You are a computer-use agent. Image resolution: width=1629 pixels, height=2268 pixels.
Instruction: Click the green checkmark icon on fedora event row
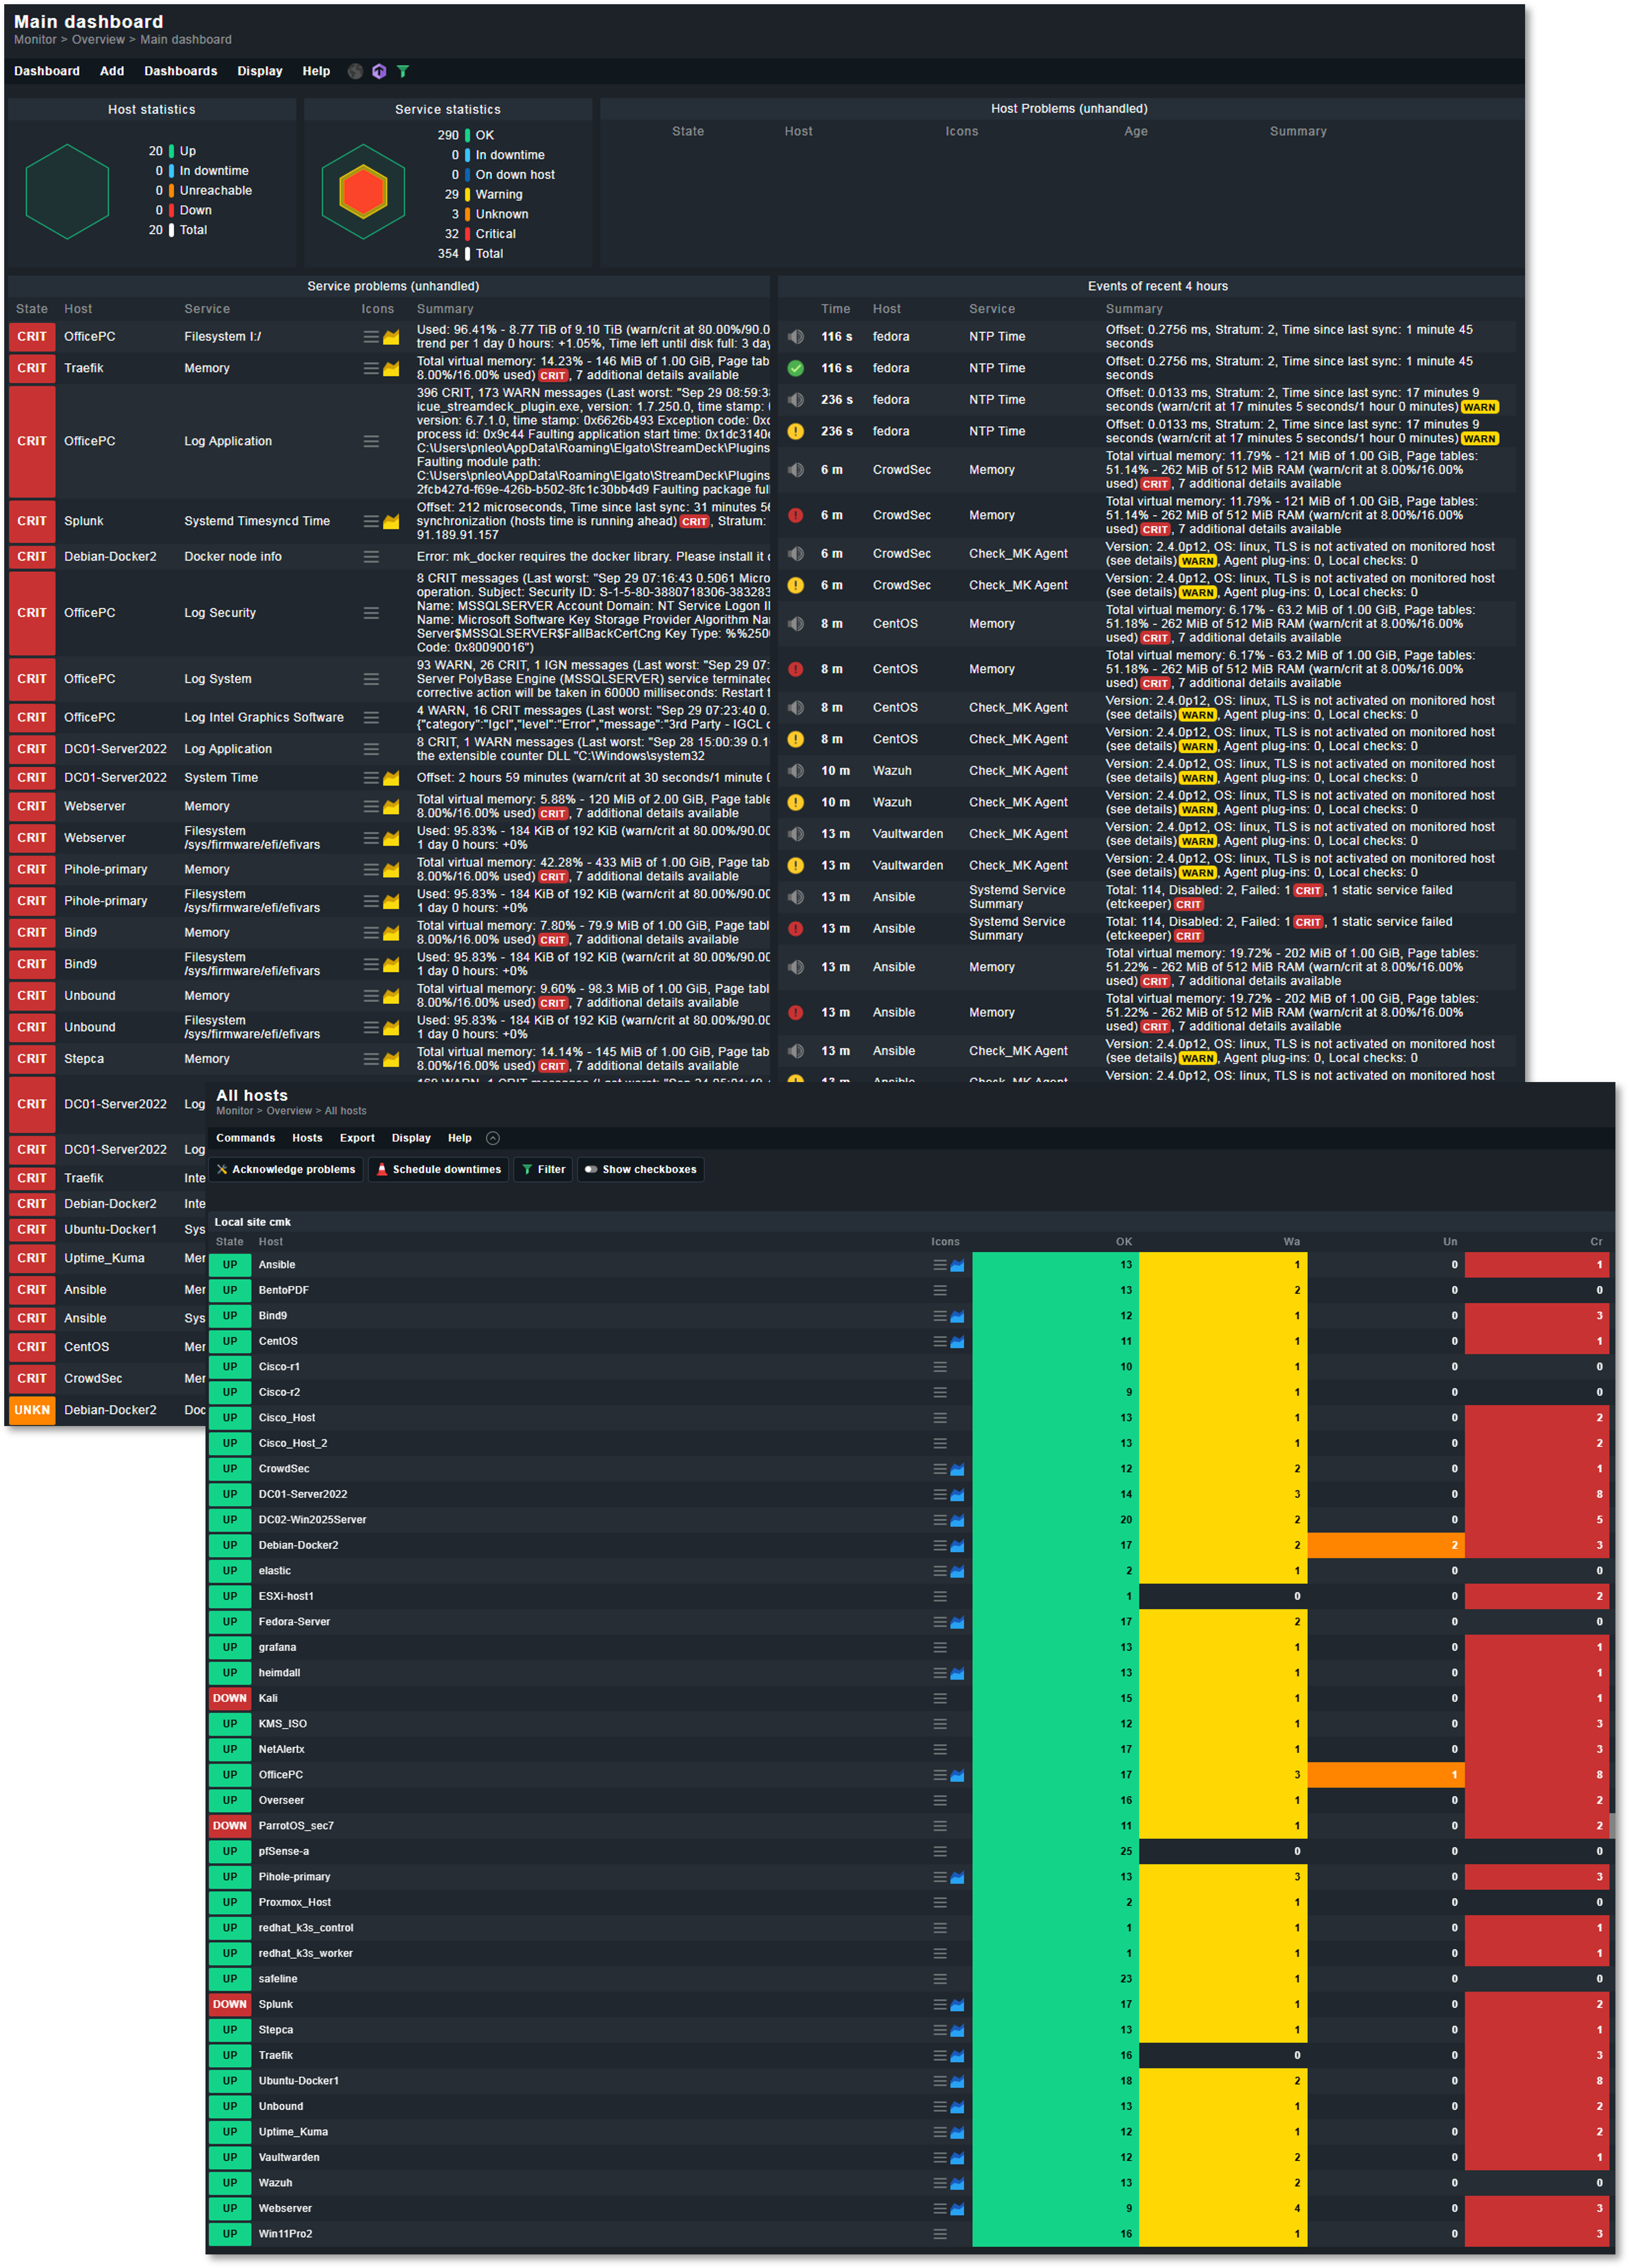(x=795, y=368)
